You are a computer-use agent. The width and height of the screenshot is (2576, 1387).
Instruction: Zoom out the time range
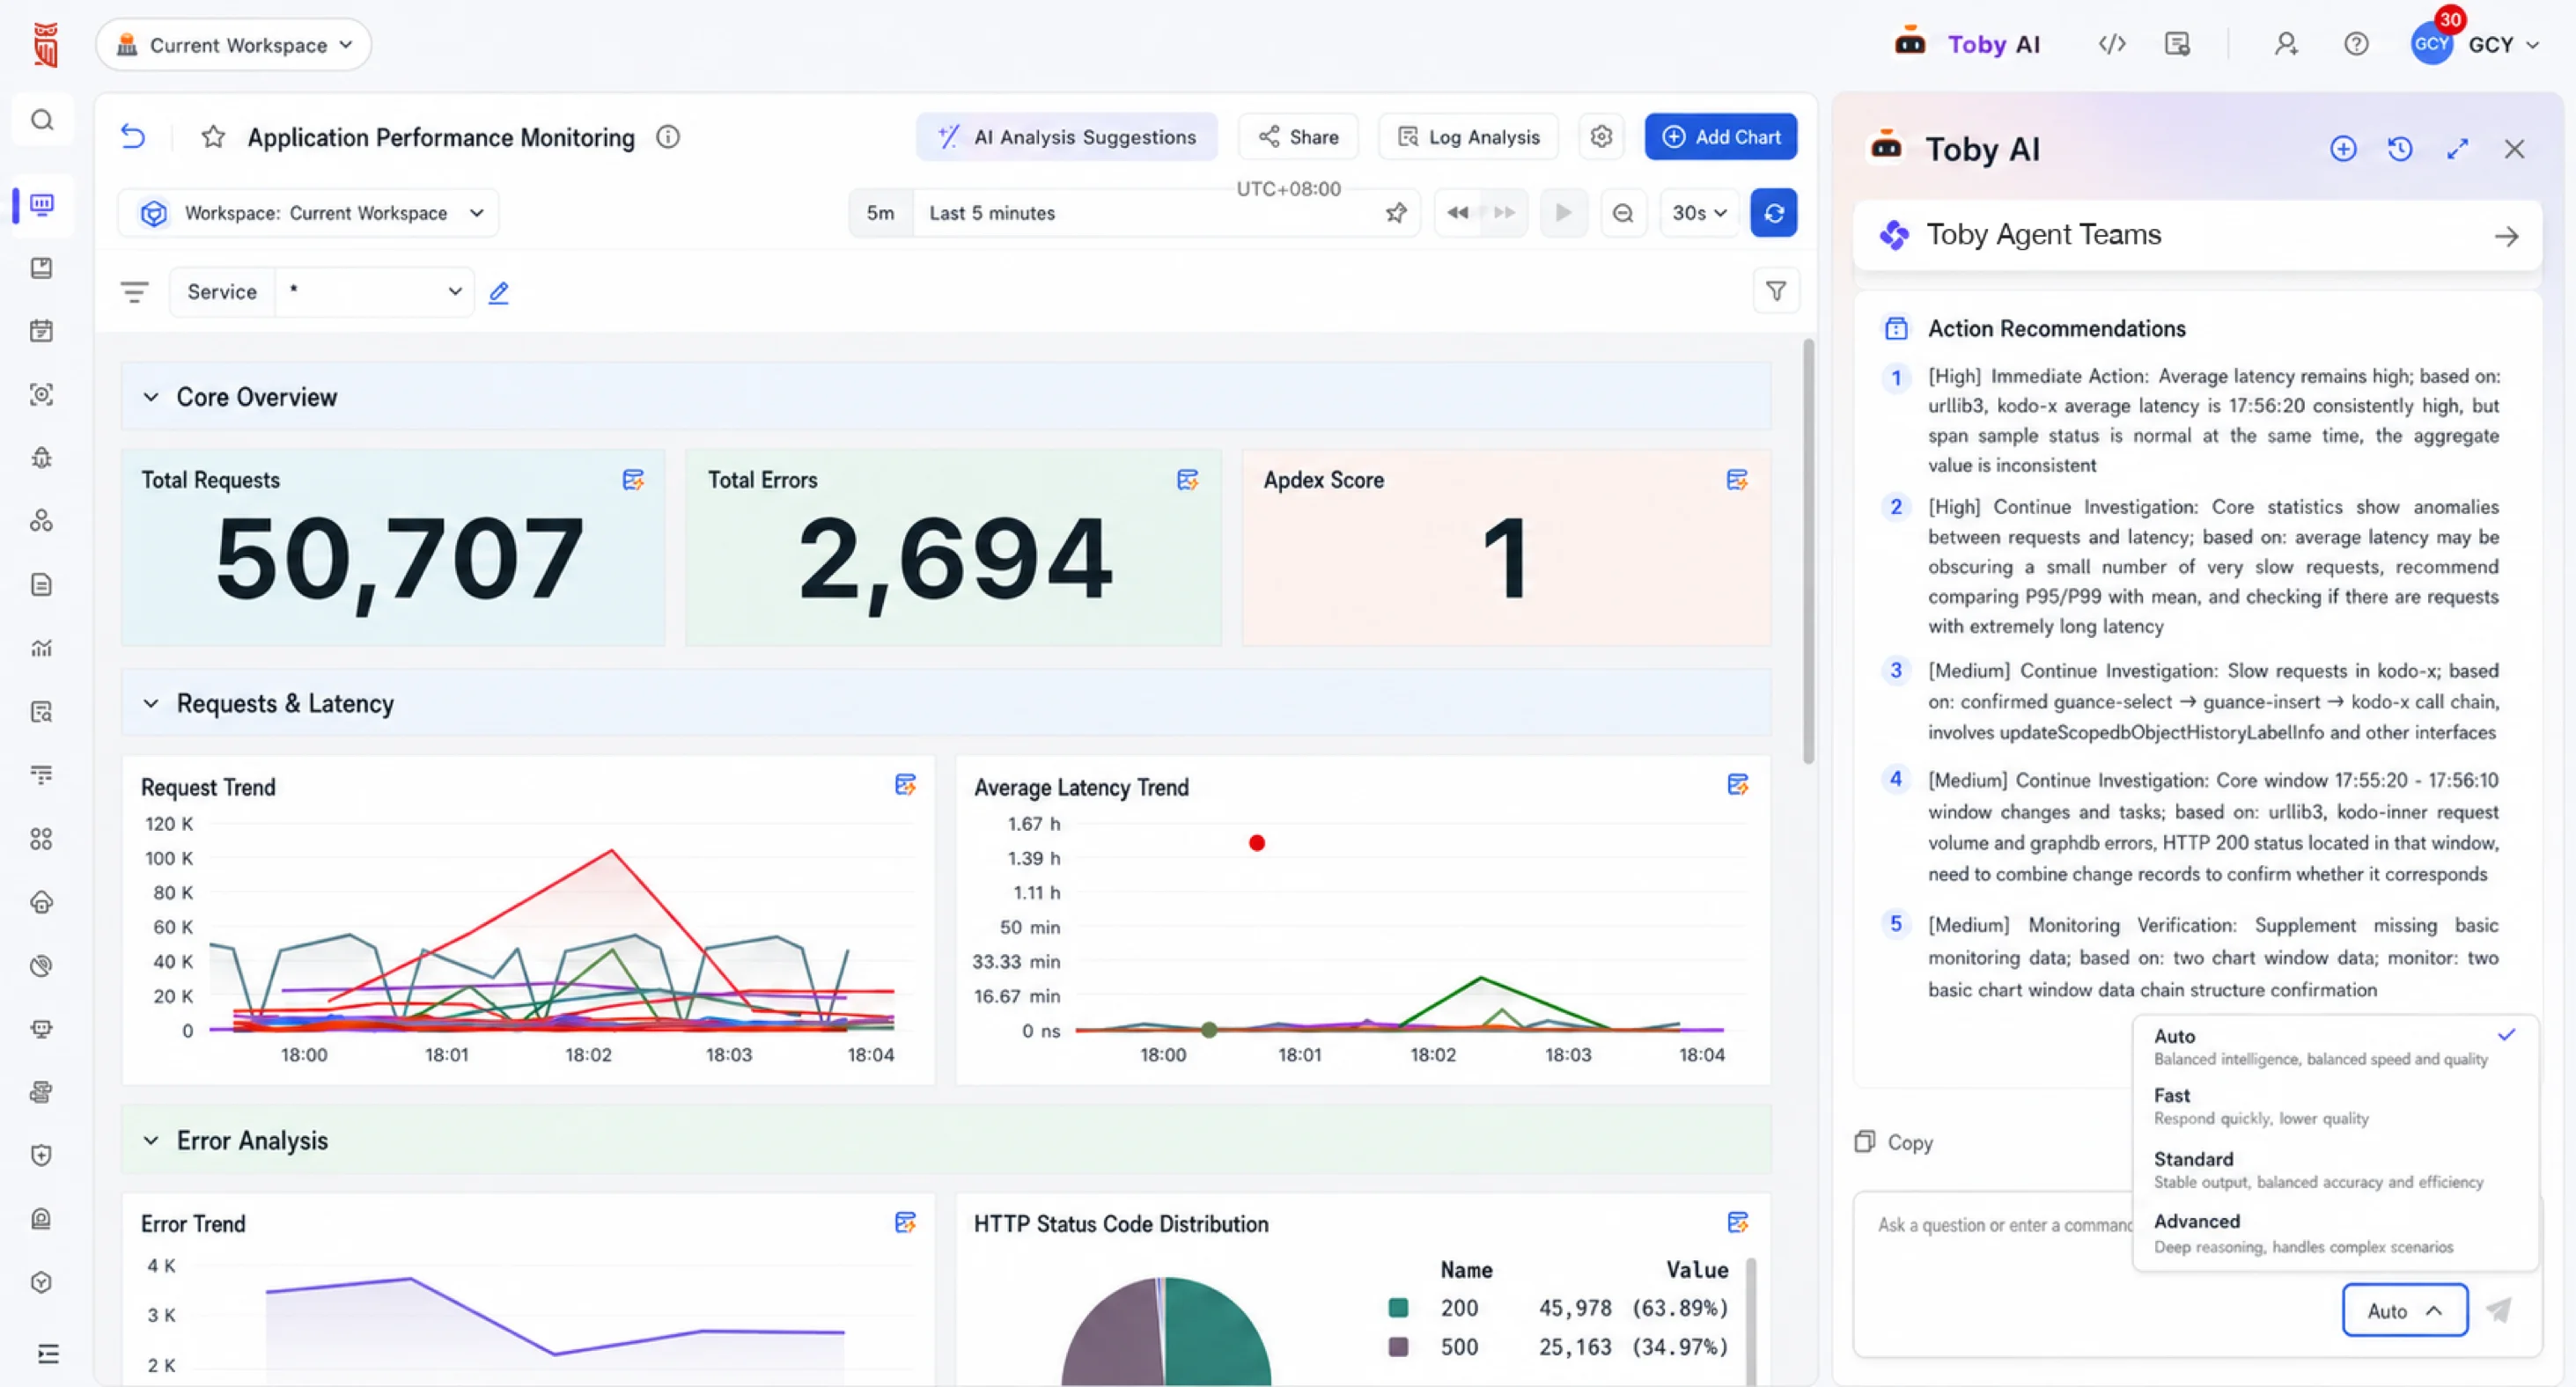click(x=1623, y=213)
